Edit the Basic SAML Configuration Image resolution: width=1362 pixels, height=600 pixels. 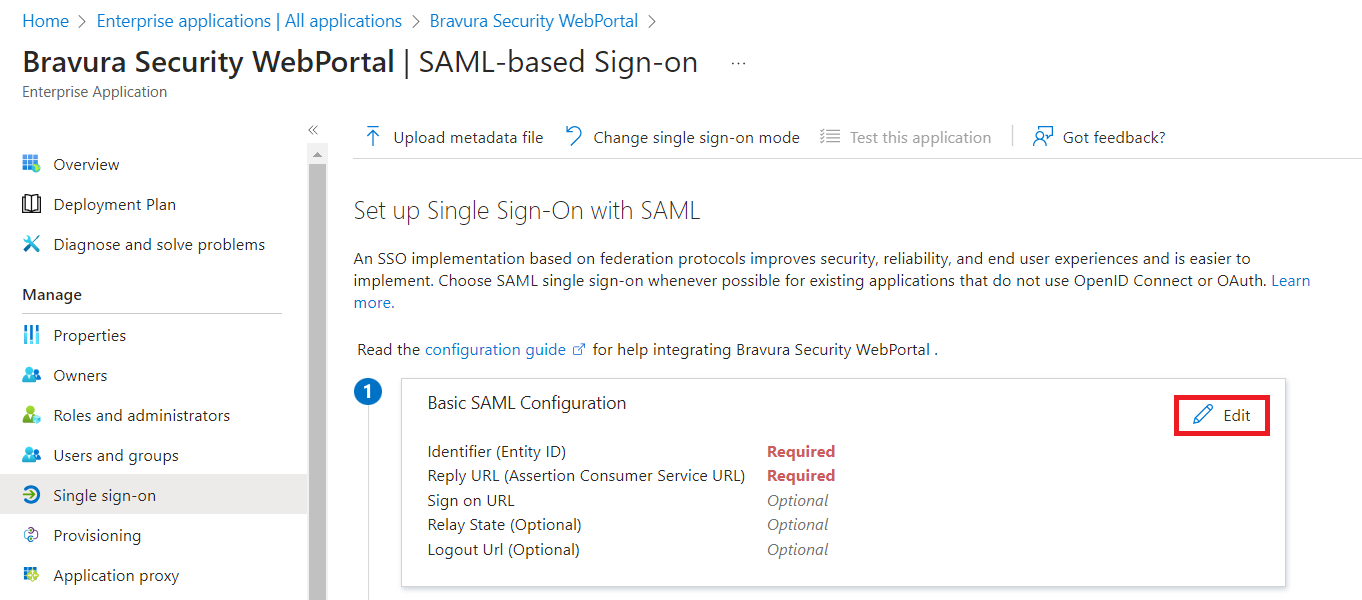point(1221,415)
